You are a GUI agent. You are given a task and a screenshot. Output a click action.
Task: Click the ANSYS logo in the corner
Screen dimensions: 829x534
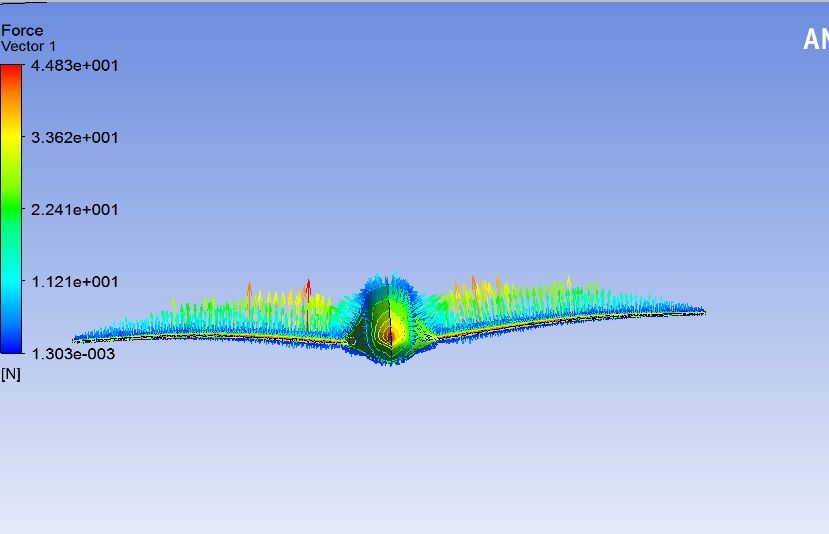click(815, 40)
